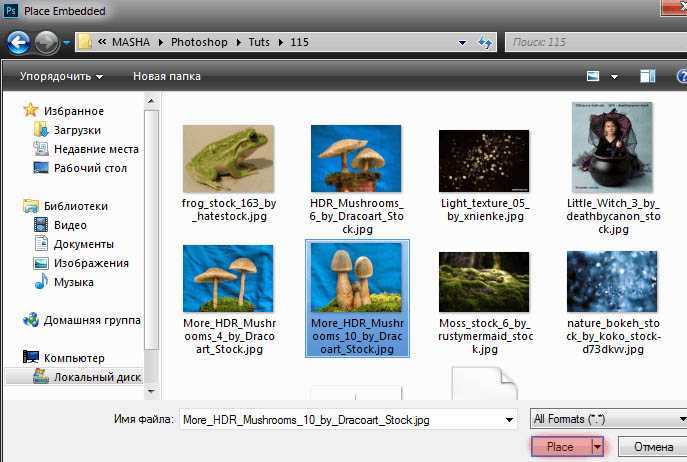Open Загрузки in navigation pane
The height and width of the screenshot is (462, 687).
pyautogui.click(x=78, y=130)
